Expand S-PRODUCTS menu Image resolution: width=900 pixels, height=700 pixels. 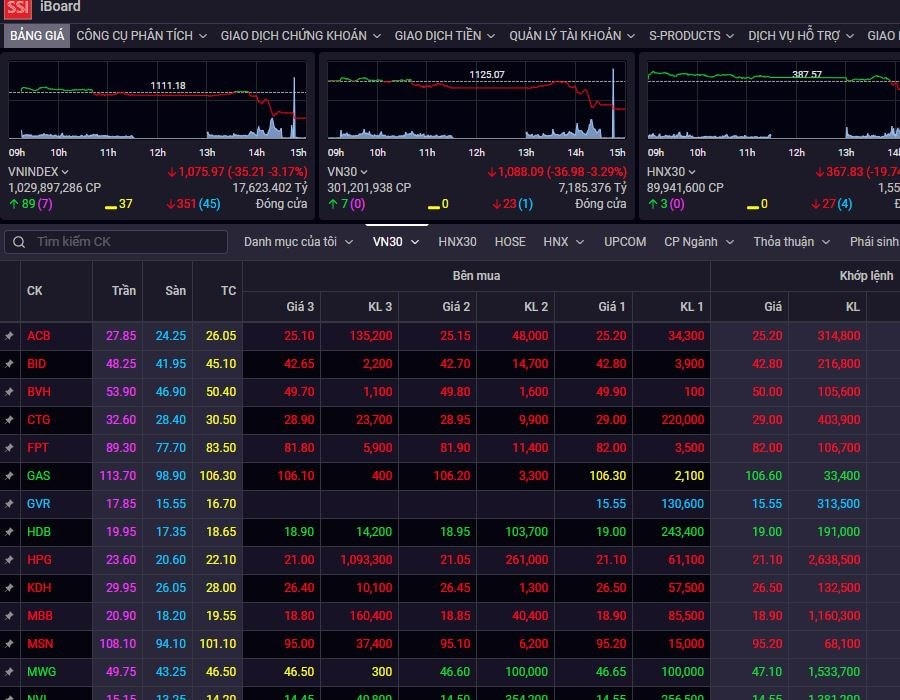(691, 36)
